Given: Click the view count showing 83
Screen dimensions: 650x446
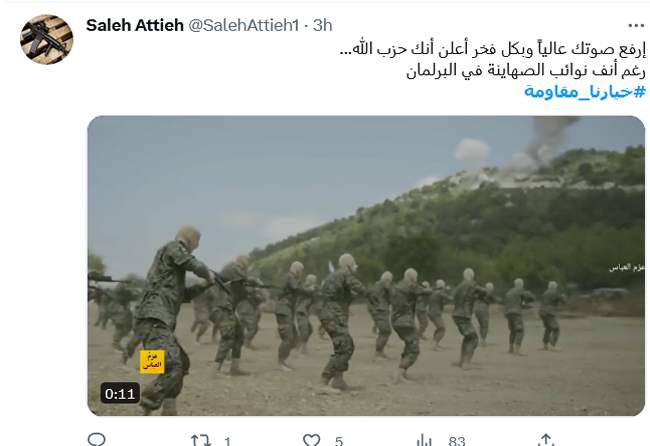Looking at the screenshot, I should pyautogui.click(x=456, y=441).
